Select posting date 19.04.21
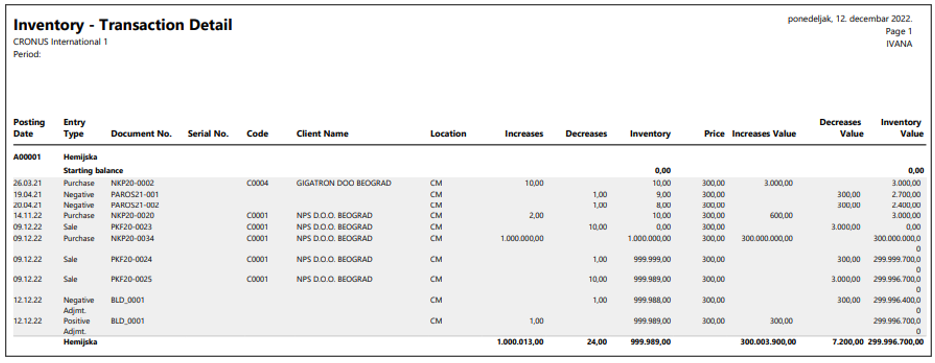This screenshot has width=935, height=363. tap(27, 194)
